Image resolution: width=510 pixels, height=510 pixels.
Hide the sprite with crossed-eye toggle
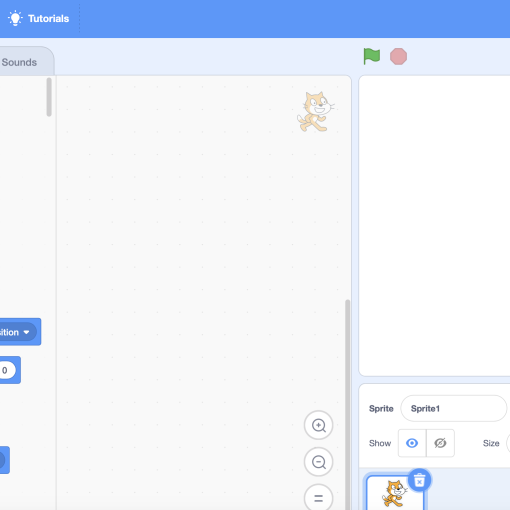(x=440, y=443)
